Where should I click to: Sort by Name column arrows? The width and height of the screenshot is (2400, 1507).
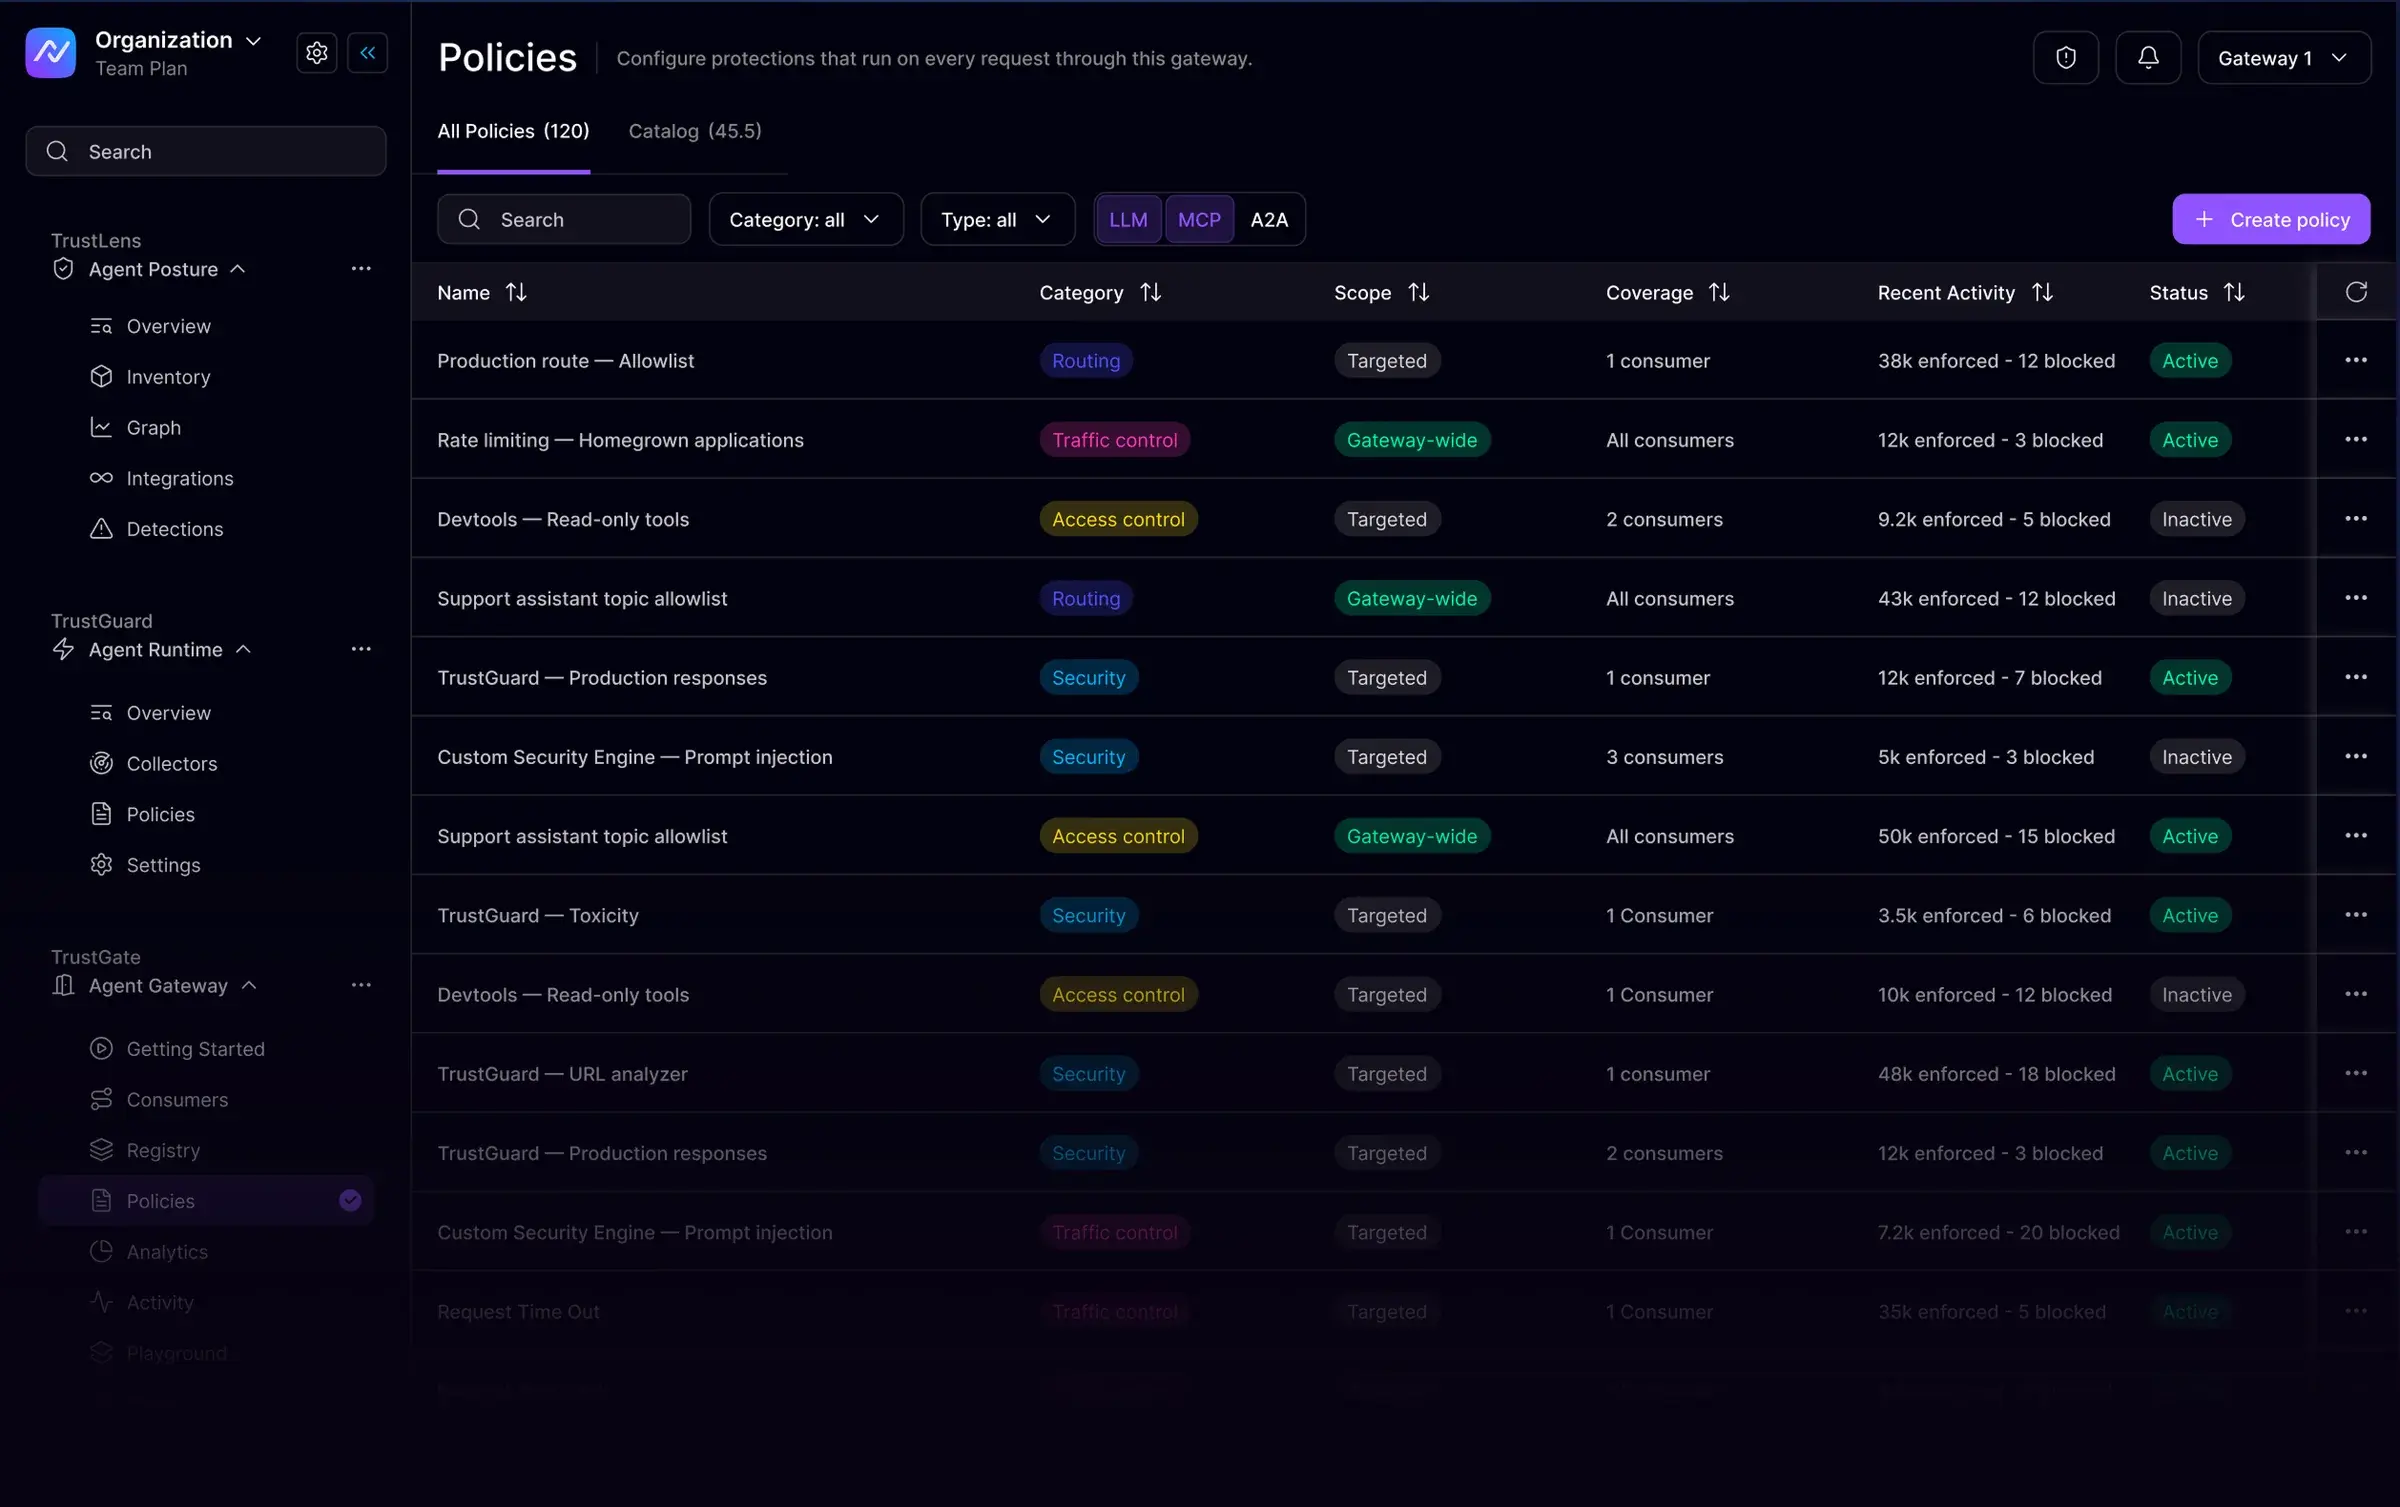coord(516,292)
